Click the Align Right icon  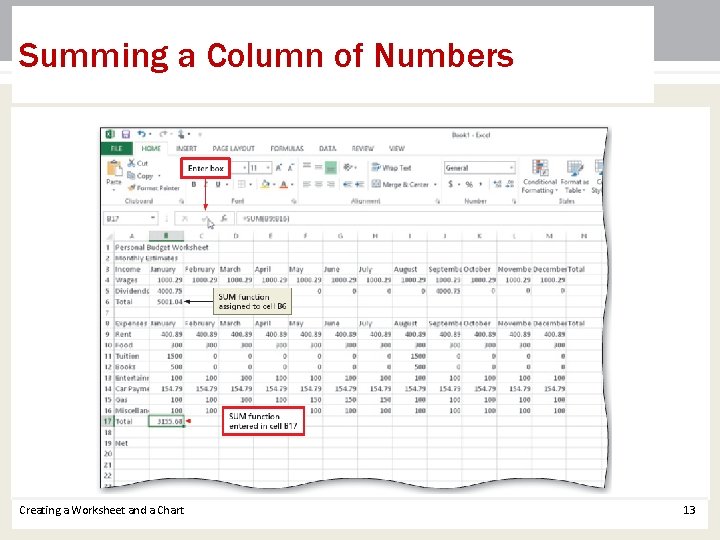point(331,184)
